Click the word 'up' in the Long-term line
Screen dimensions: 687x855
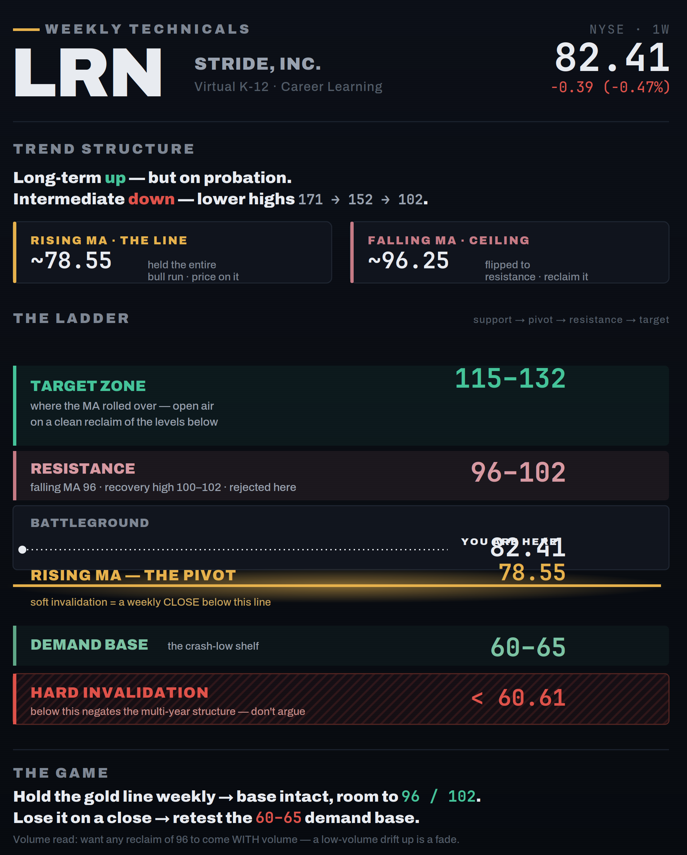point(115,178)
